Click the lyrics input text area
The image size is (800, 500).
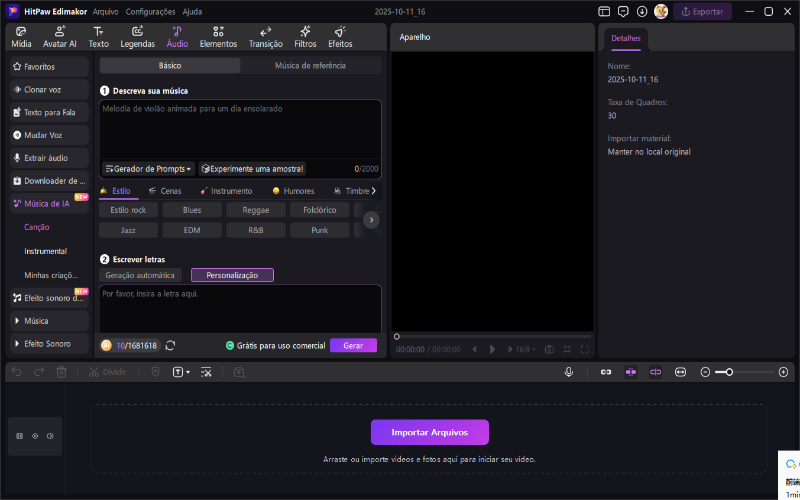point(240,309)
